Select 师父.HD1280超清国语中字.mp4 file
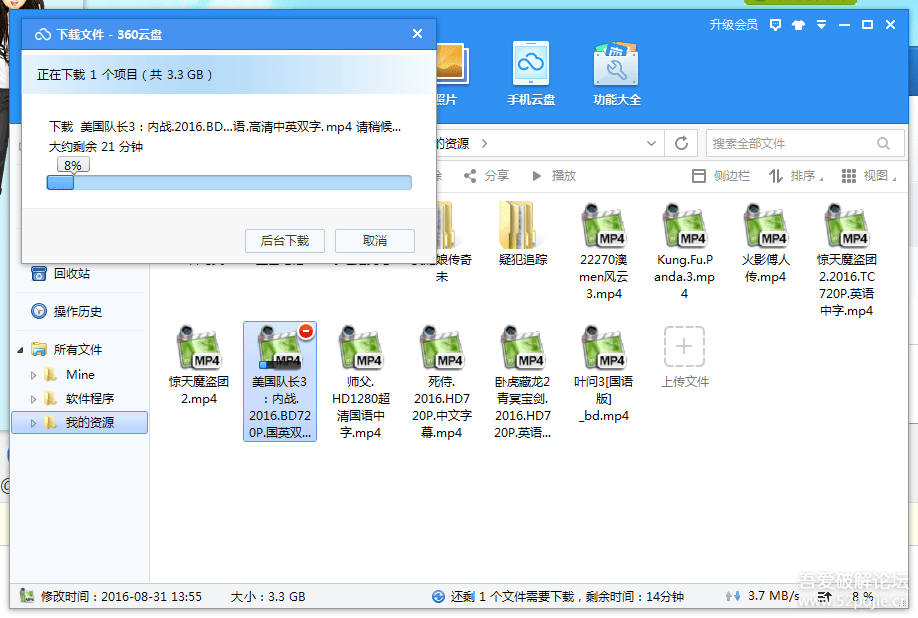The width and height of the screenshot is (918, 618). coord(361,382)
